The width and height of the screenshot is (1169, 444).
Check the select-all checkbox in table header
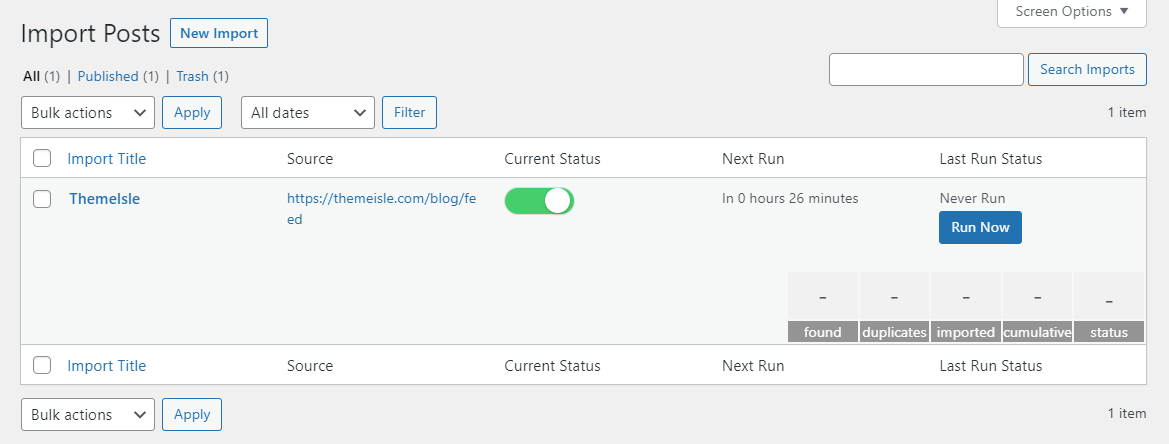pos(42,158)
